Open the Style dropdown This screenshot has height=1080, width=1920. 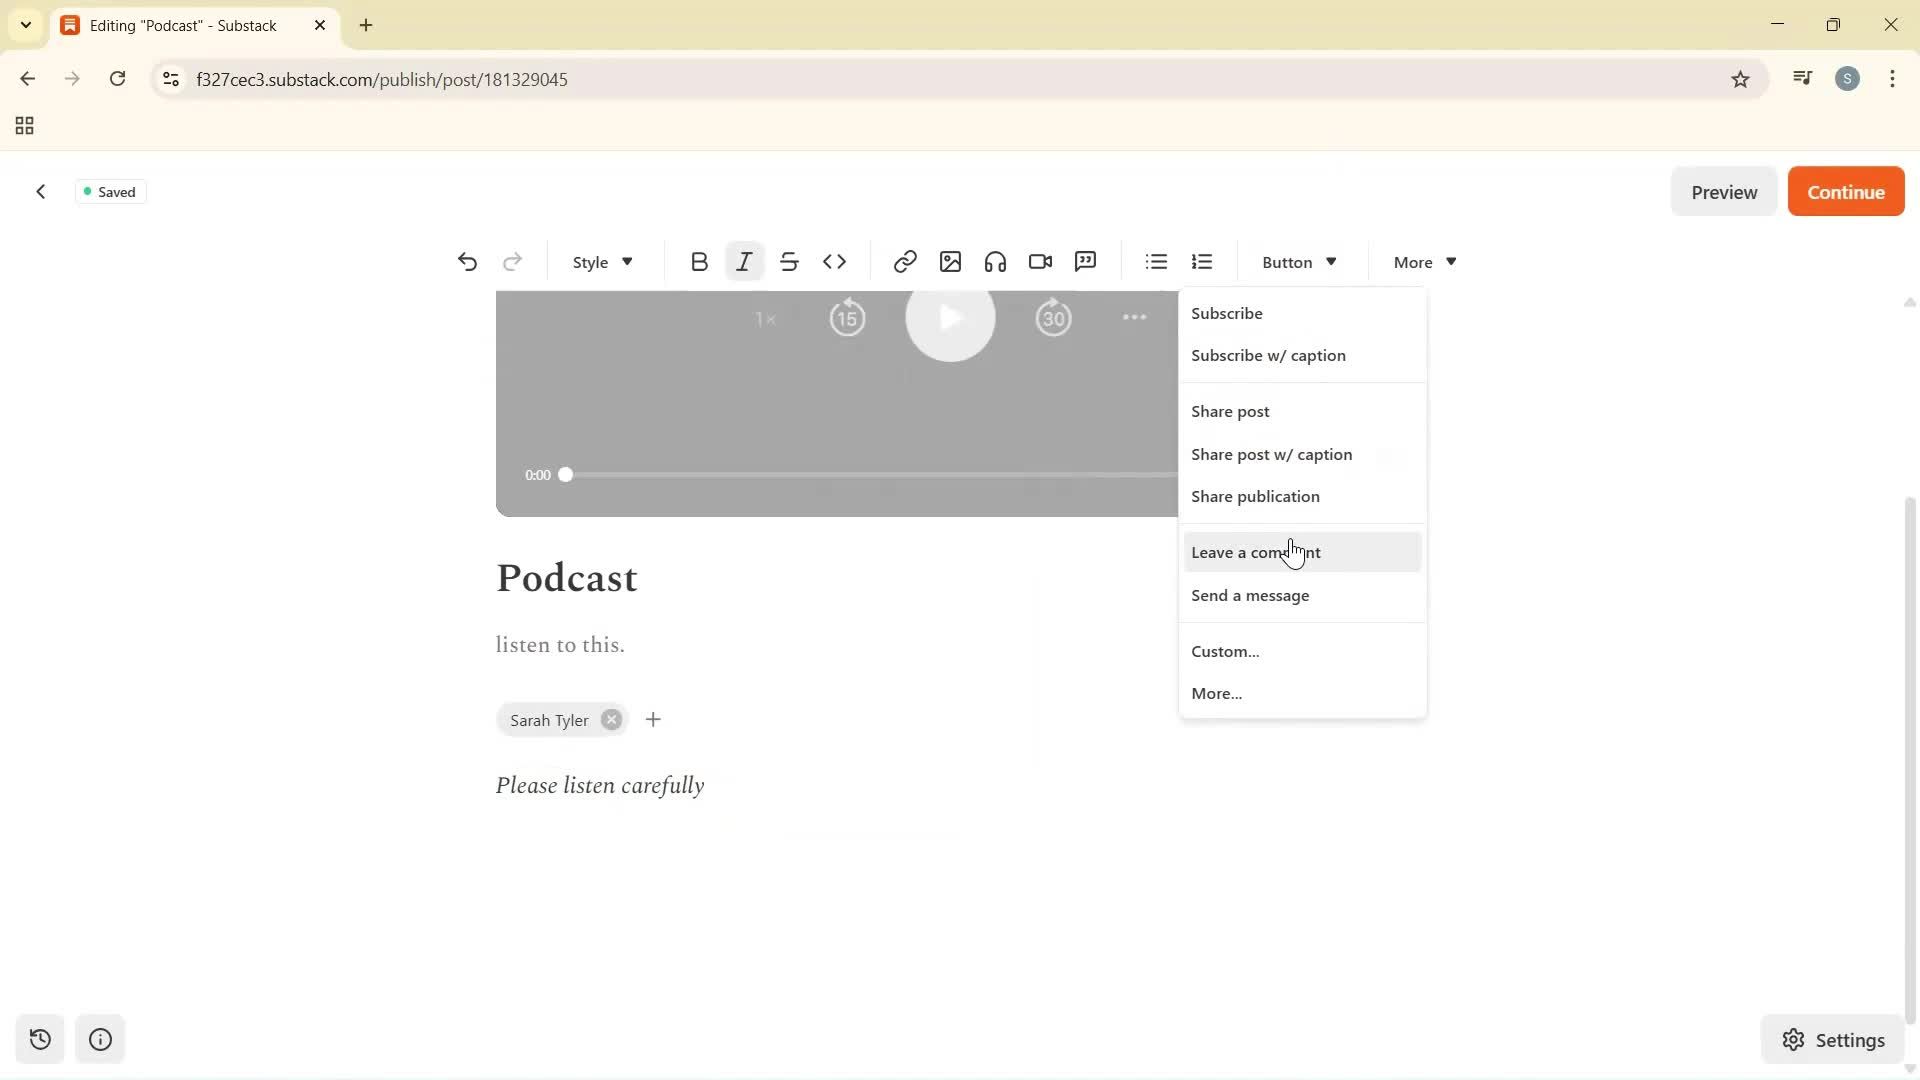click(600, 261)
